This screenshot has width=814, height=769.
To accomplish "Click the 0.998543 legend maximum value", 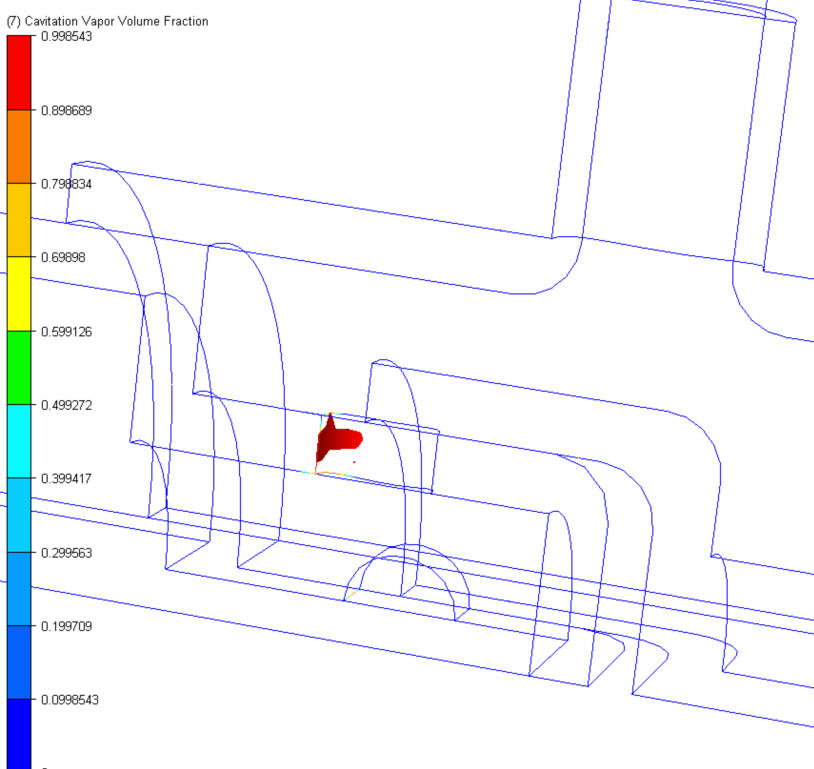I will pyautogui.click(x=66, y=36).
